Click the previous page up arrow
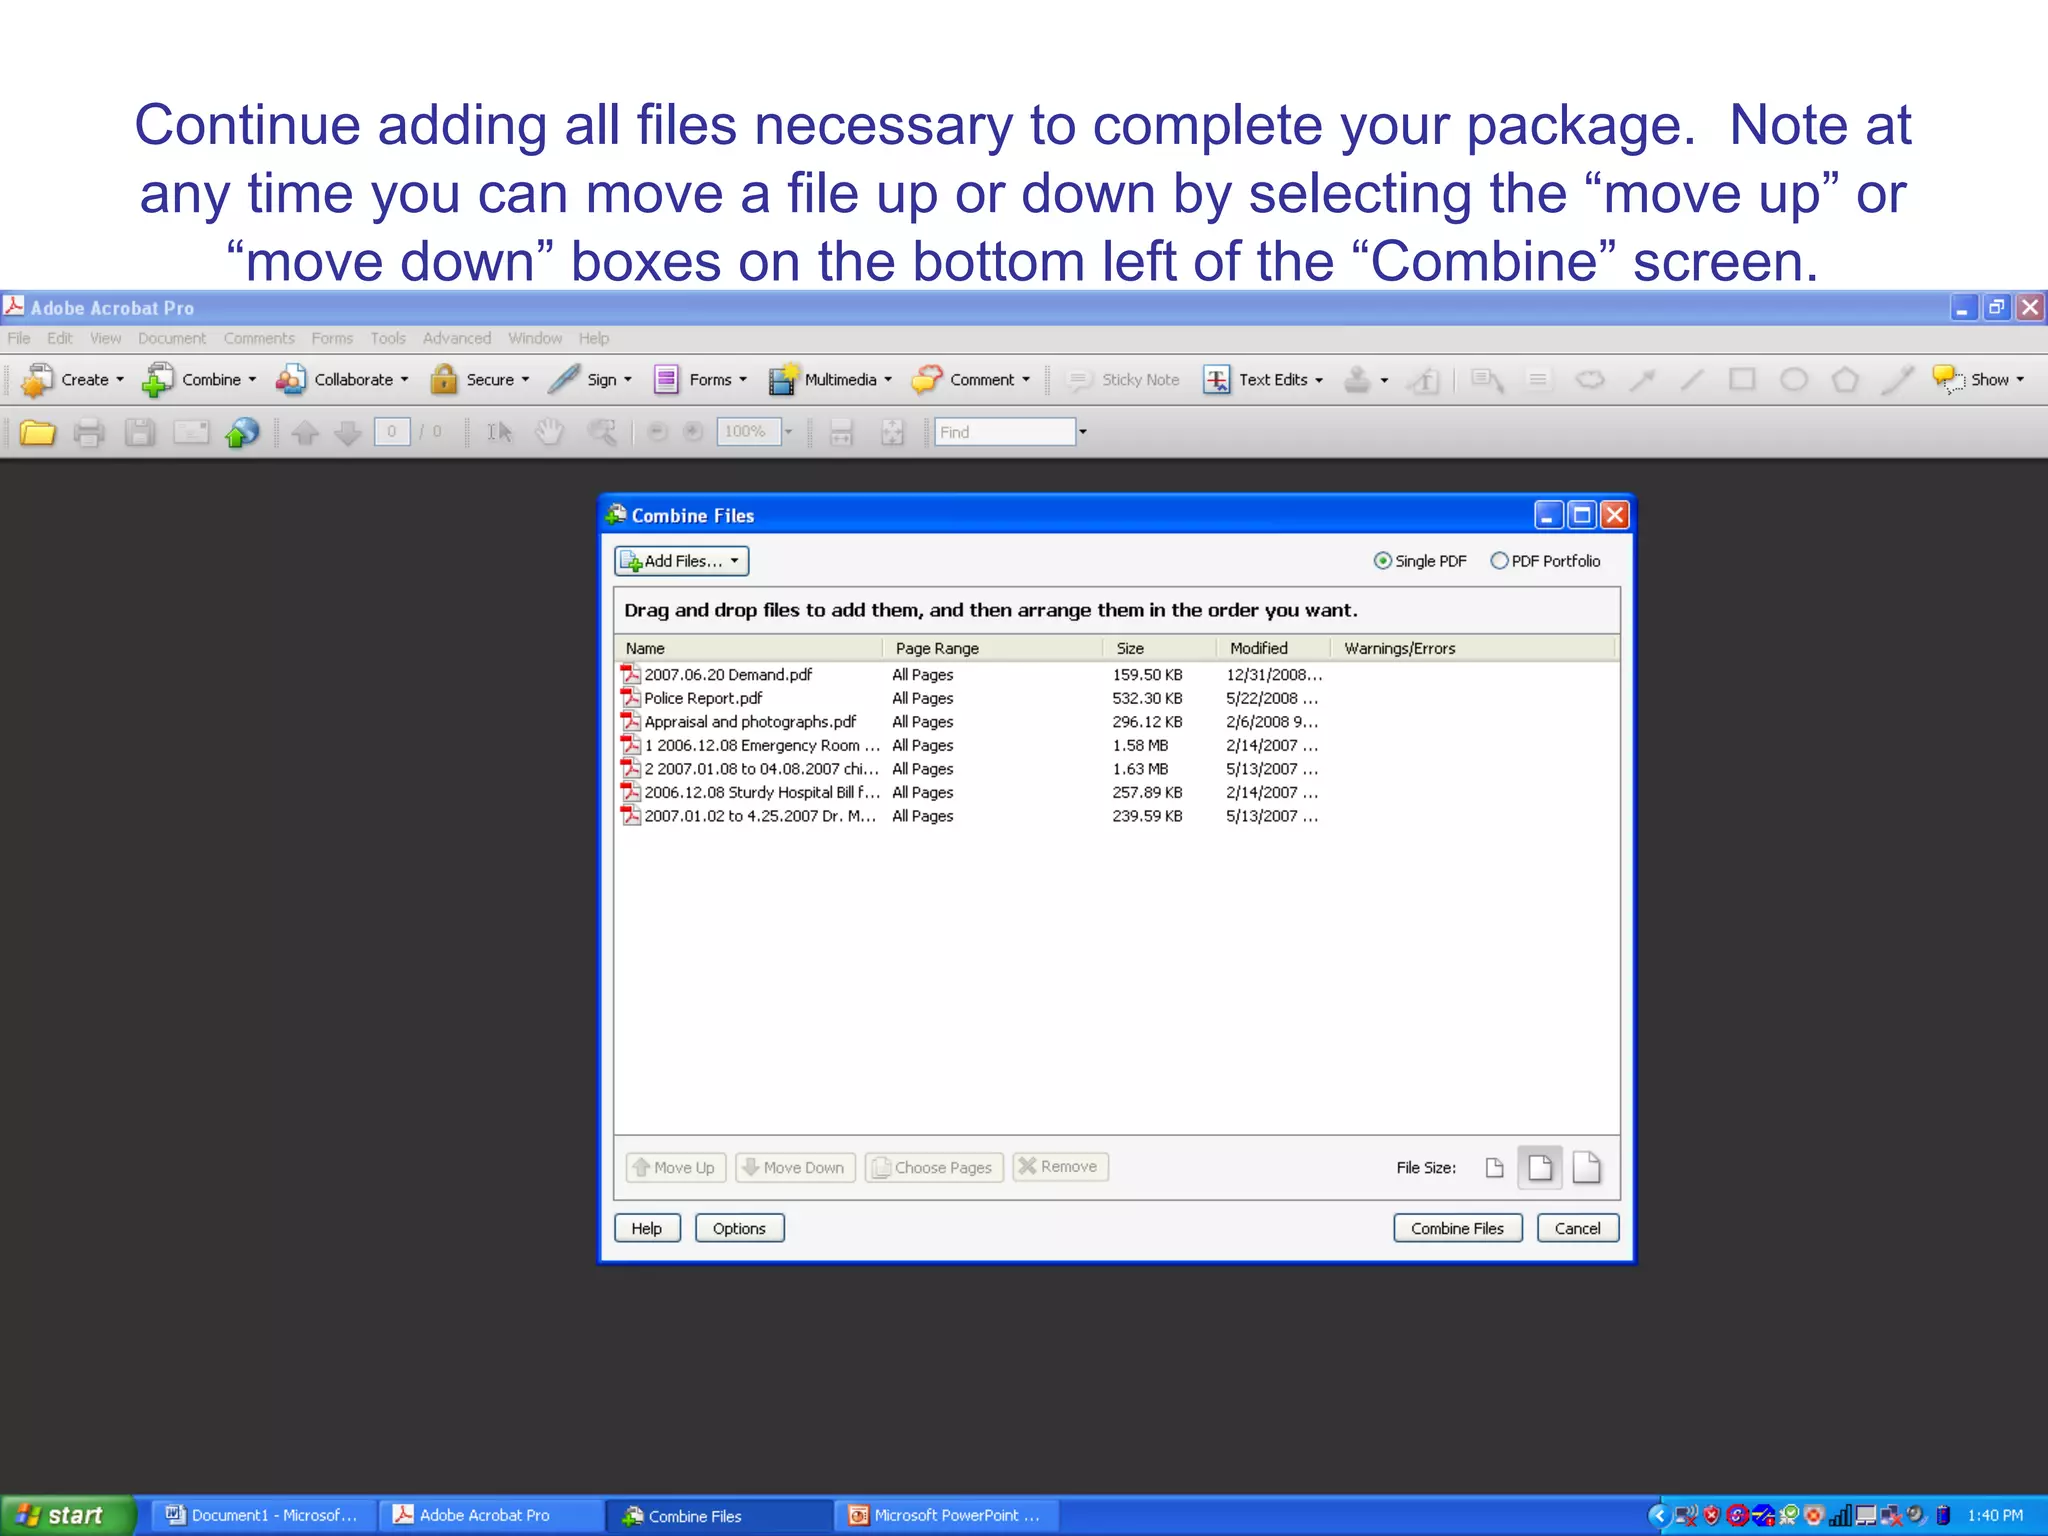Viewport: 2048px width, 1536px height. point(305,432)
